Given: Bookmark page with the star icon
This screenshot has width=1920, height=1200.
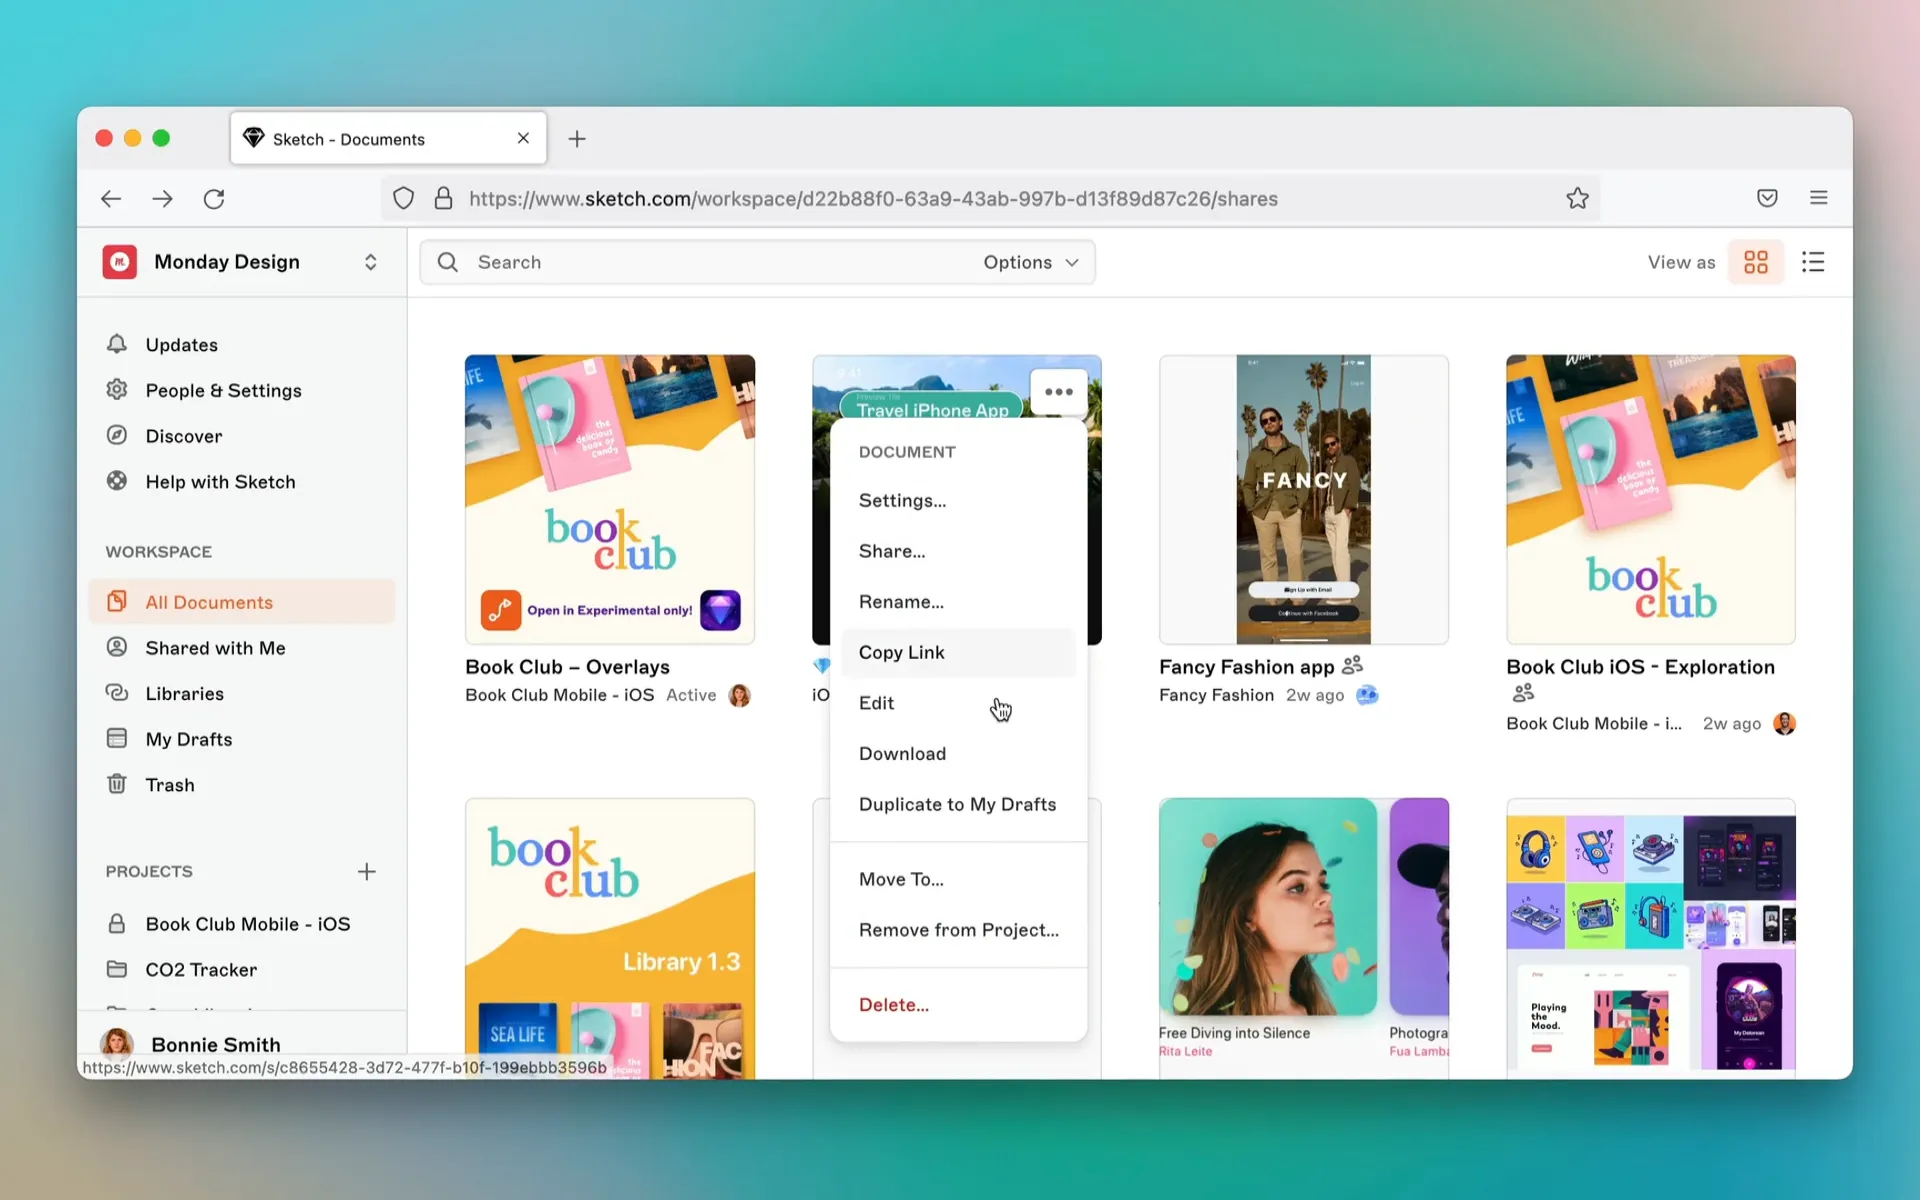Looking at the screenshot, I should tap(1577, 198).
